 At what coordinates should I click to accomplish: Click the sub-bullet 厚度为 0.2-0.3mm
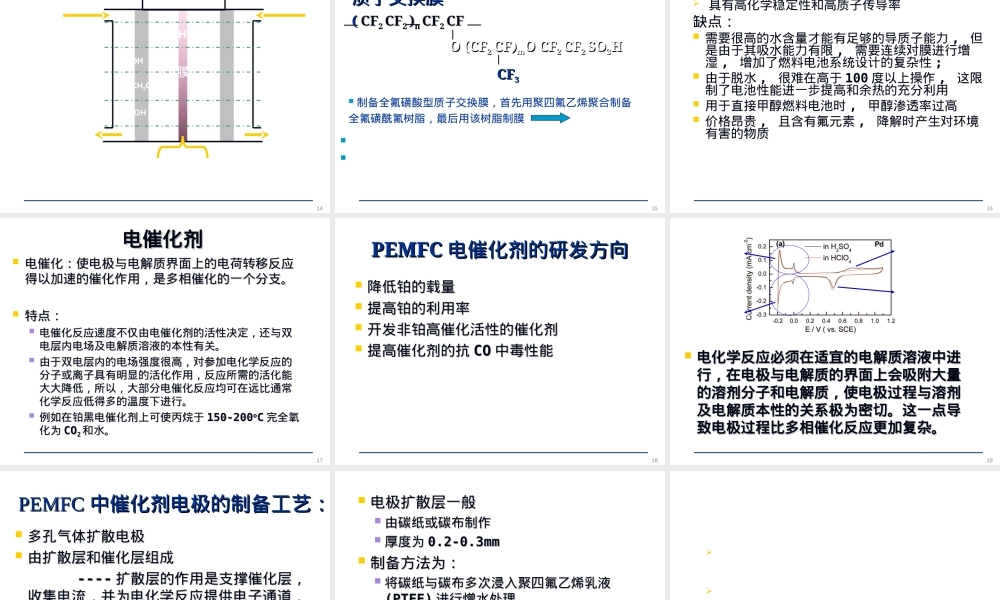pos(442,542)
